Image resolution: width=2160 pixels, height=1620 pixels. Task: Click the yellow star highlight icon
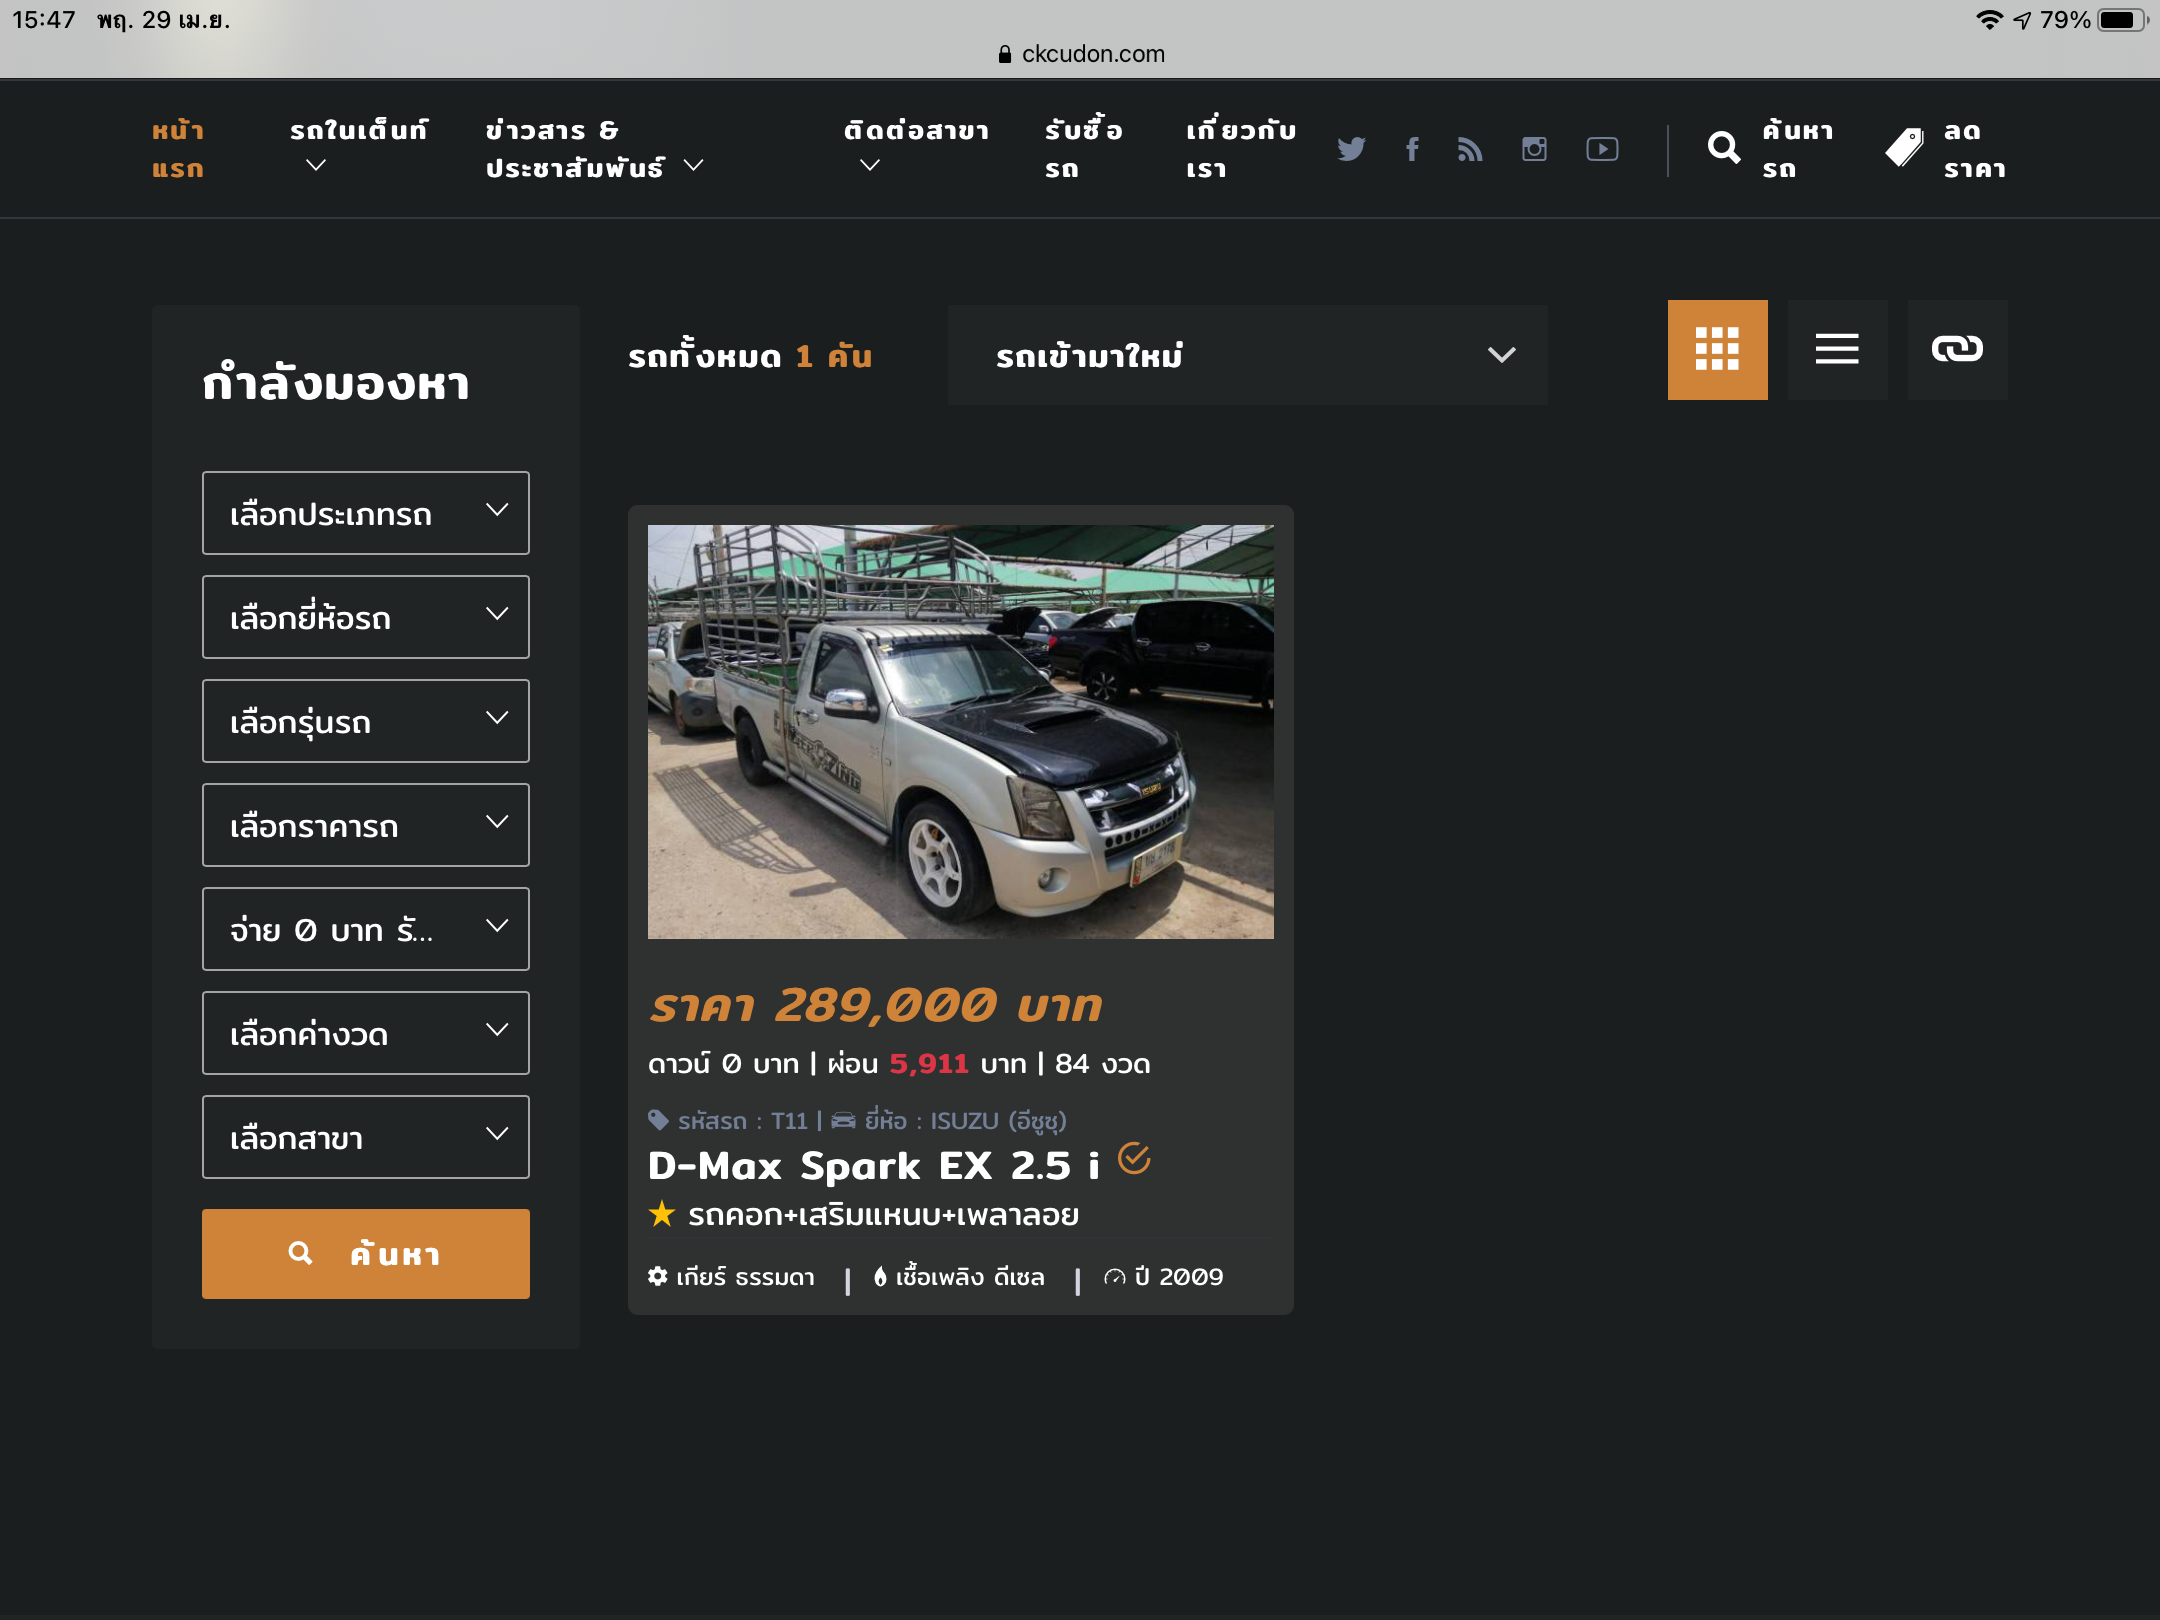coord(662,1214)
